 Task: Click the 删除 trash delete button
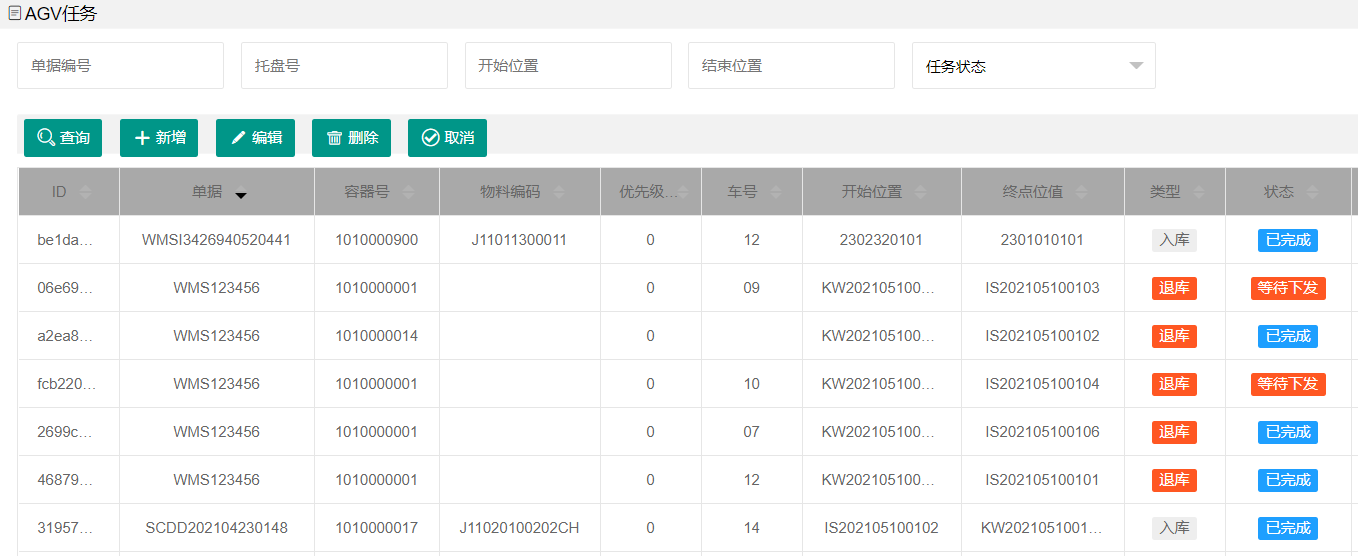[351, 138]
